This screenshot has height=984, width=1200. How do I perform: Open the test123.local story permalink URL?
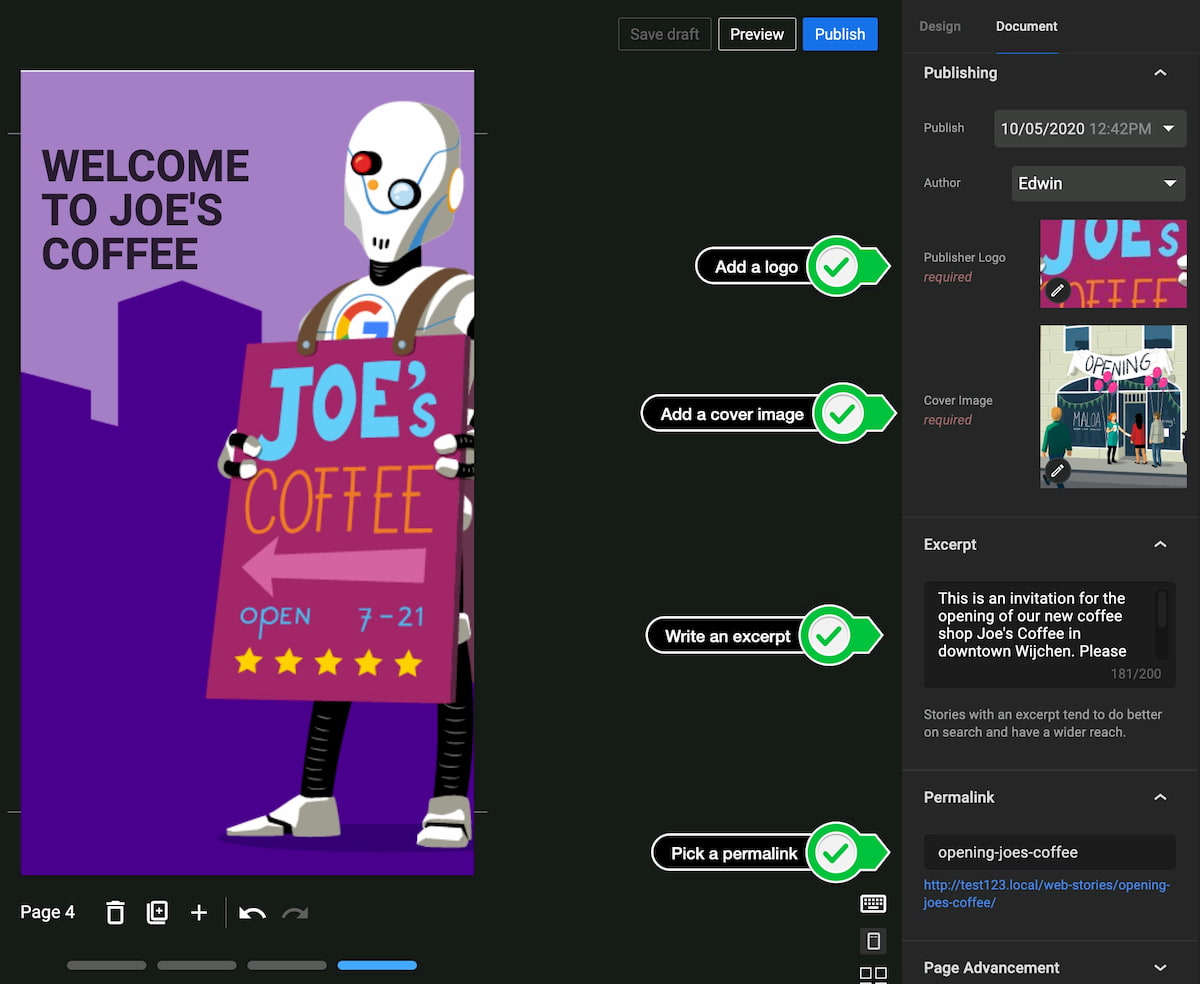click(x=1045, y=894)
